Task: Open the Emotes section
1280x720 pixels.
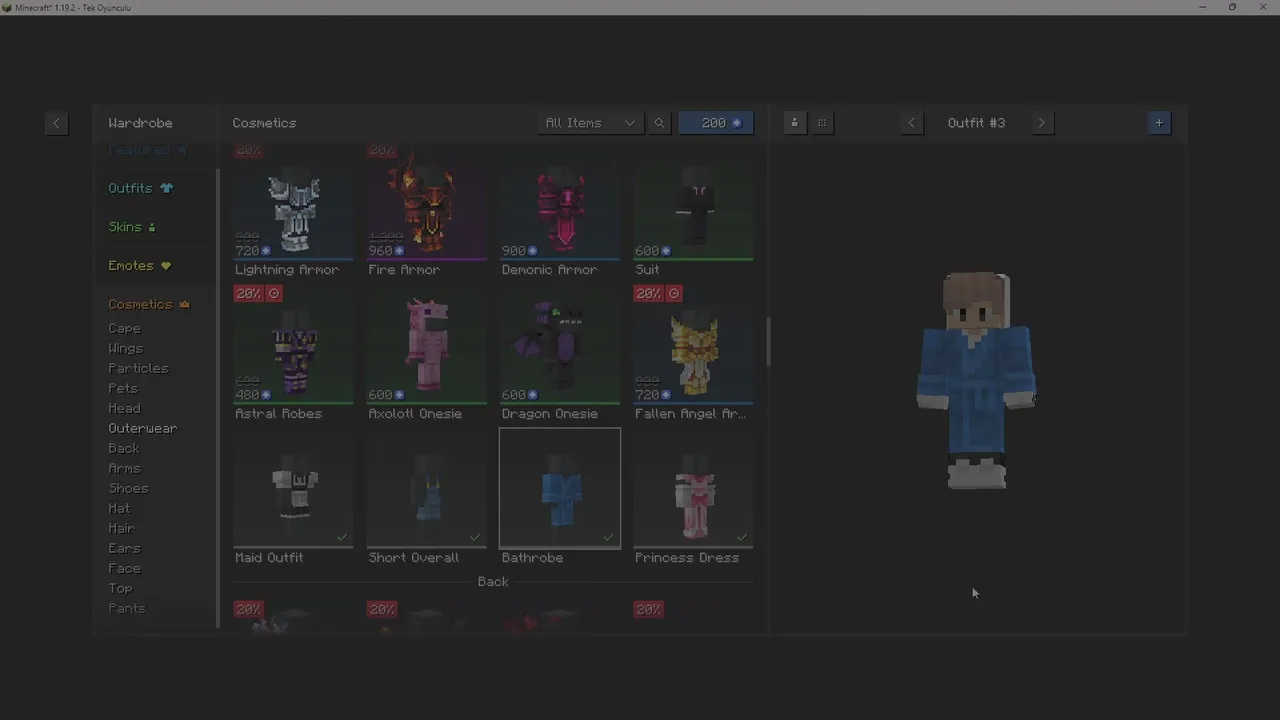Action: point(139,266)
